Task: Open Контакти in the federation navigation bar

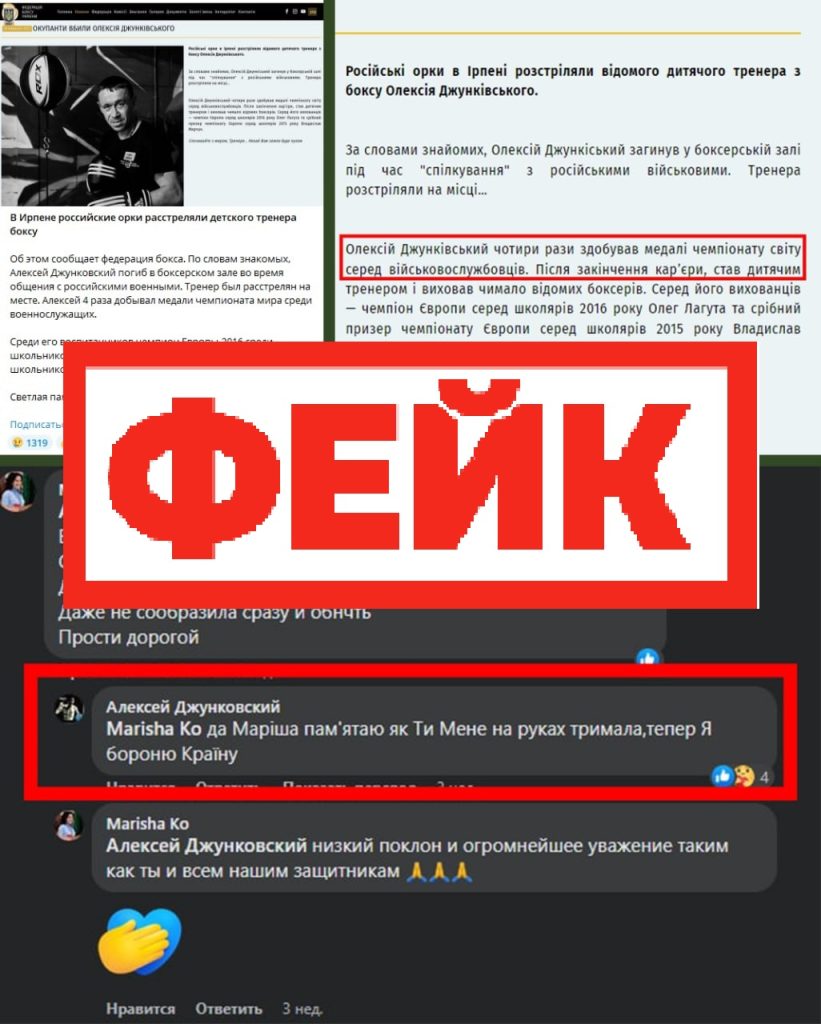Action: (246, 12)
